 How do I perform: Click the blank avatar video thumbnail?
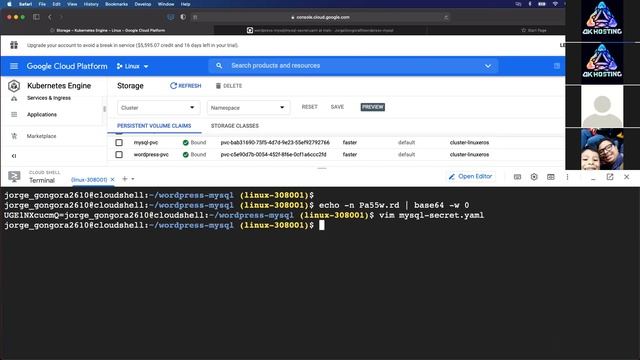click(602, 106)
